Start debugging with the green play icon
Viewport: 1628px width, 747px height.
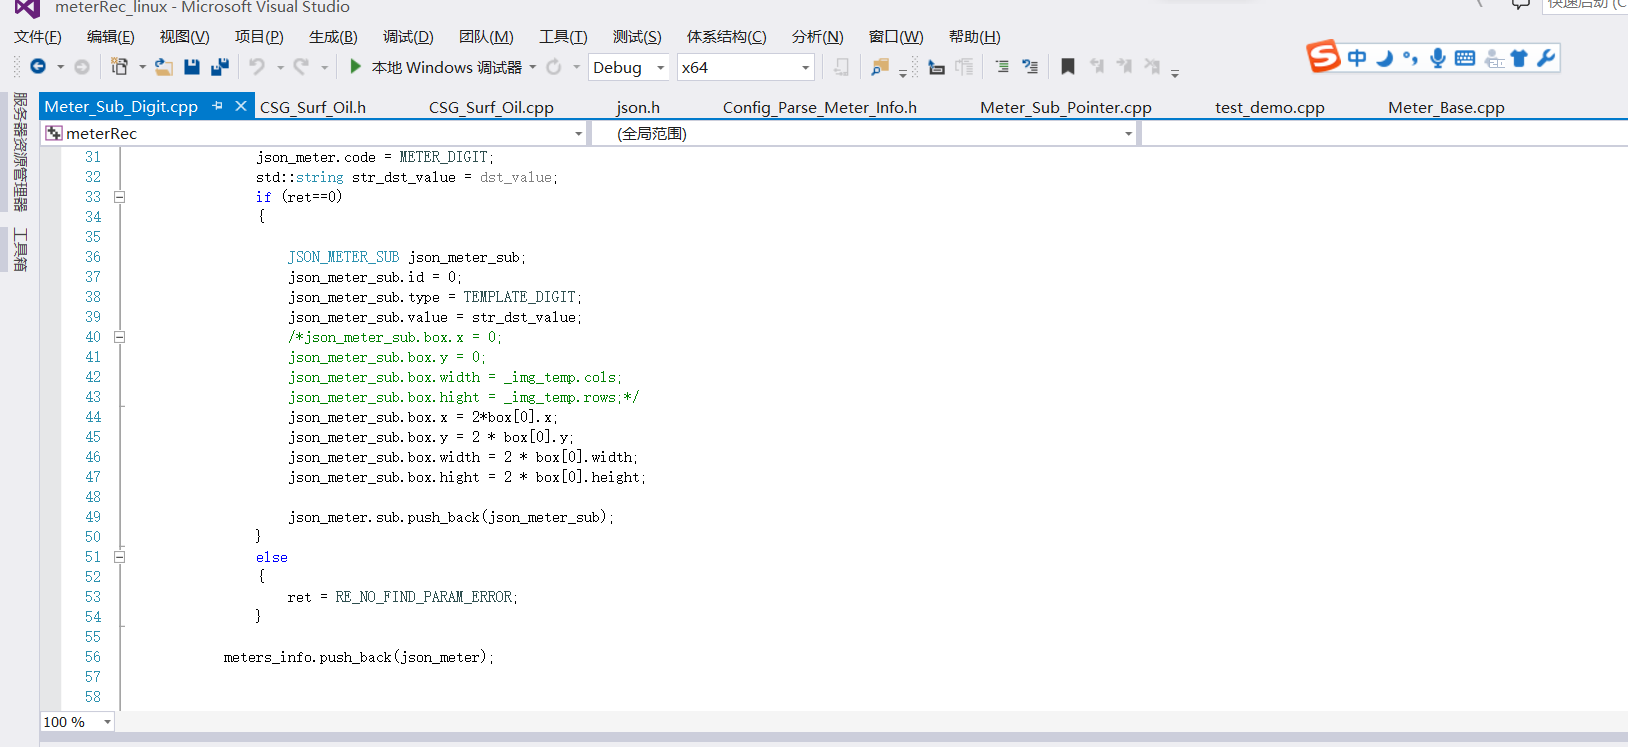pos(355,67)
